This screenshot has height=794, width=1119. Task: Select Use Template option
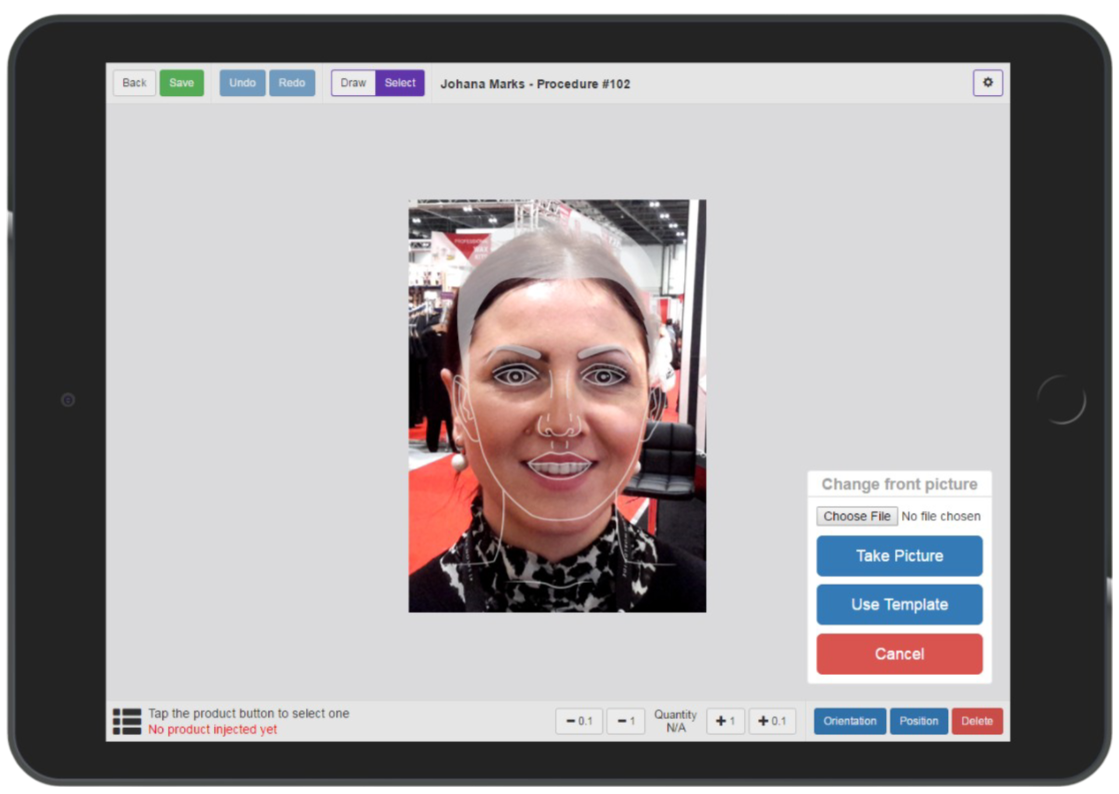tap(899, 605)
